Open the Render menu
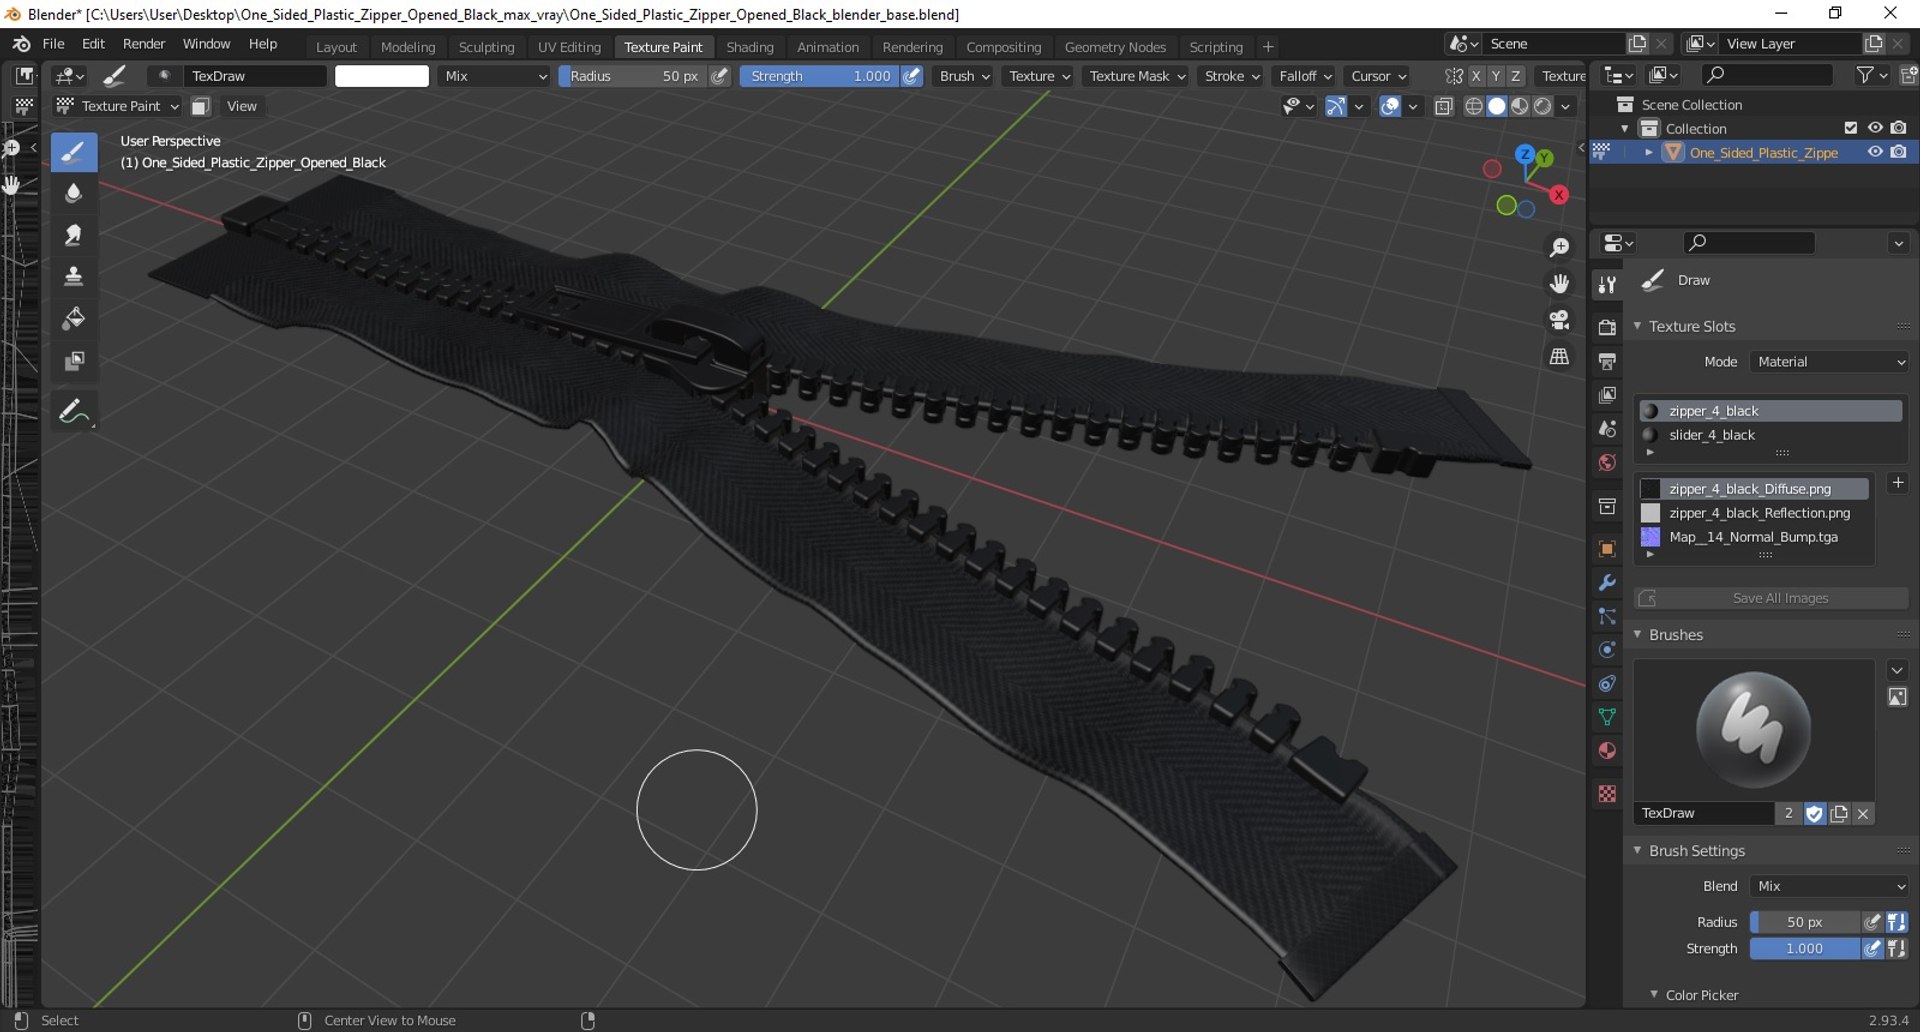This screenshot has width=1920, height=1032. tap(144, 44)
